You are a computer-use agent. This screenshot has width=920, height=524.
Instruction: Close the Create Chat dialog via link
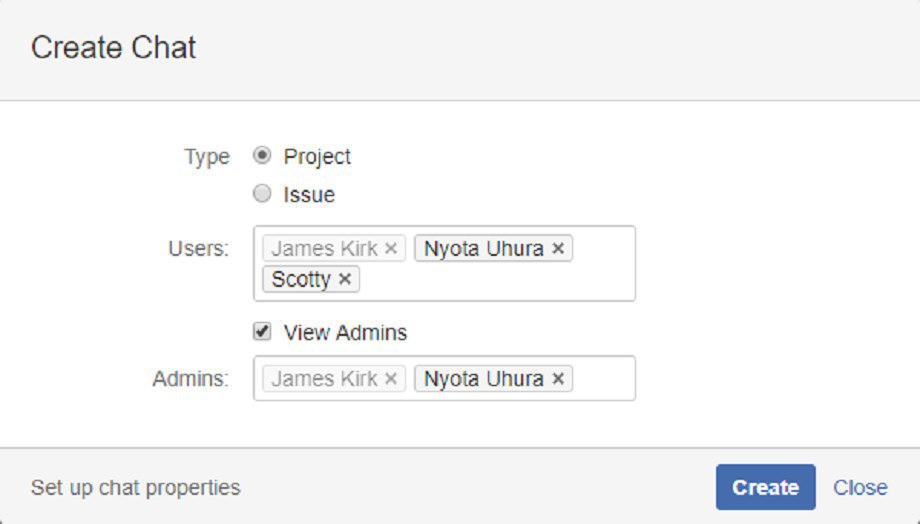(x=860, y=487)
